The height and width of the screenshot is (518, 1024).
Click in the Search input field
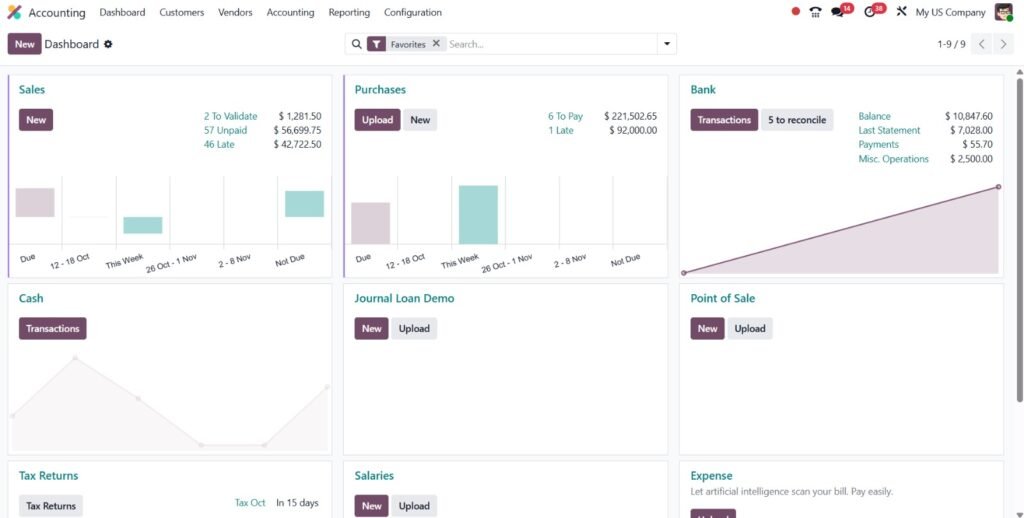tap(550, 44)
